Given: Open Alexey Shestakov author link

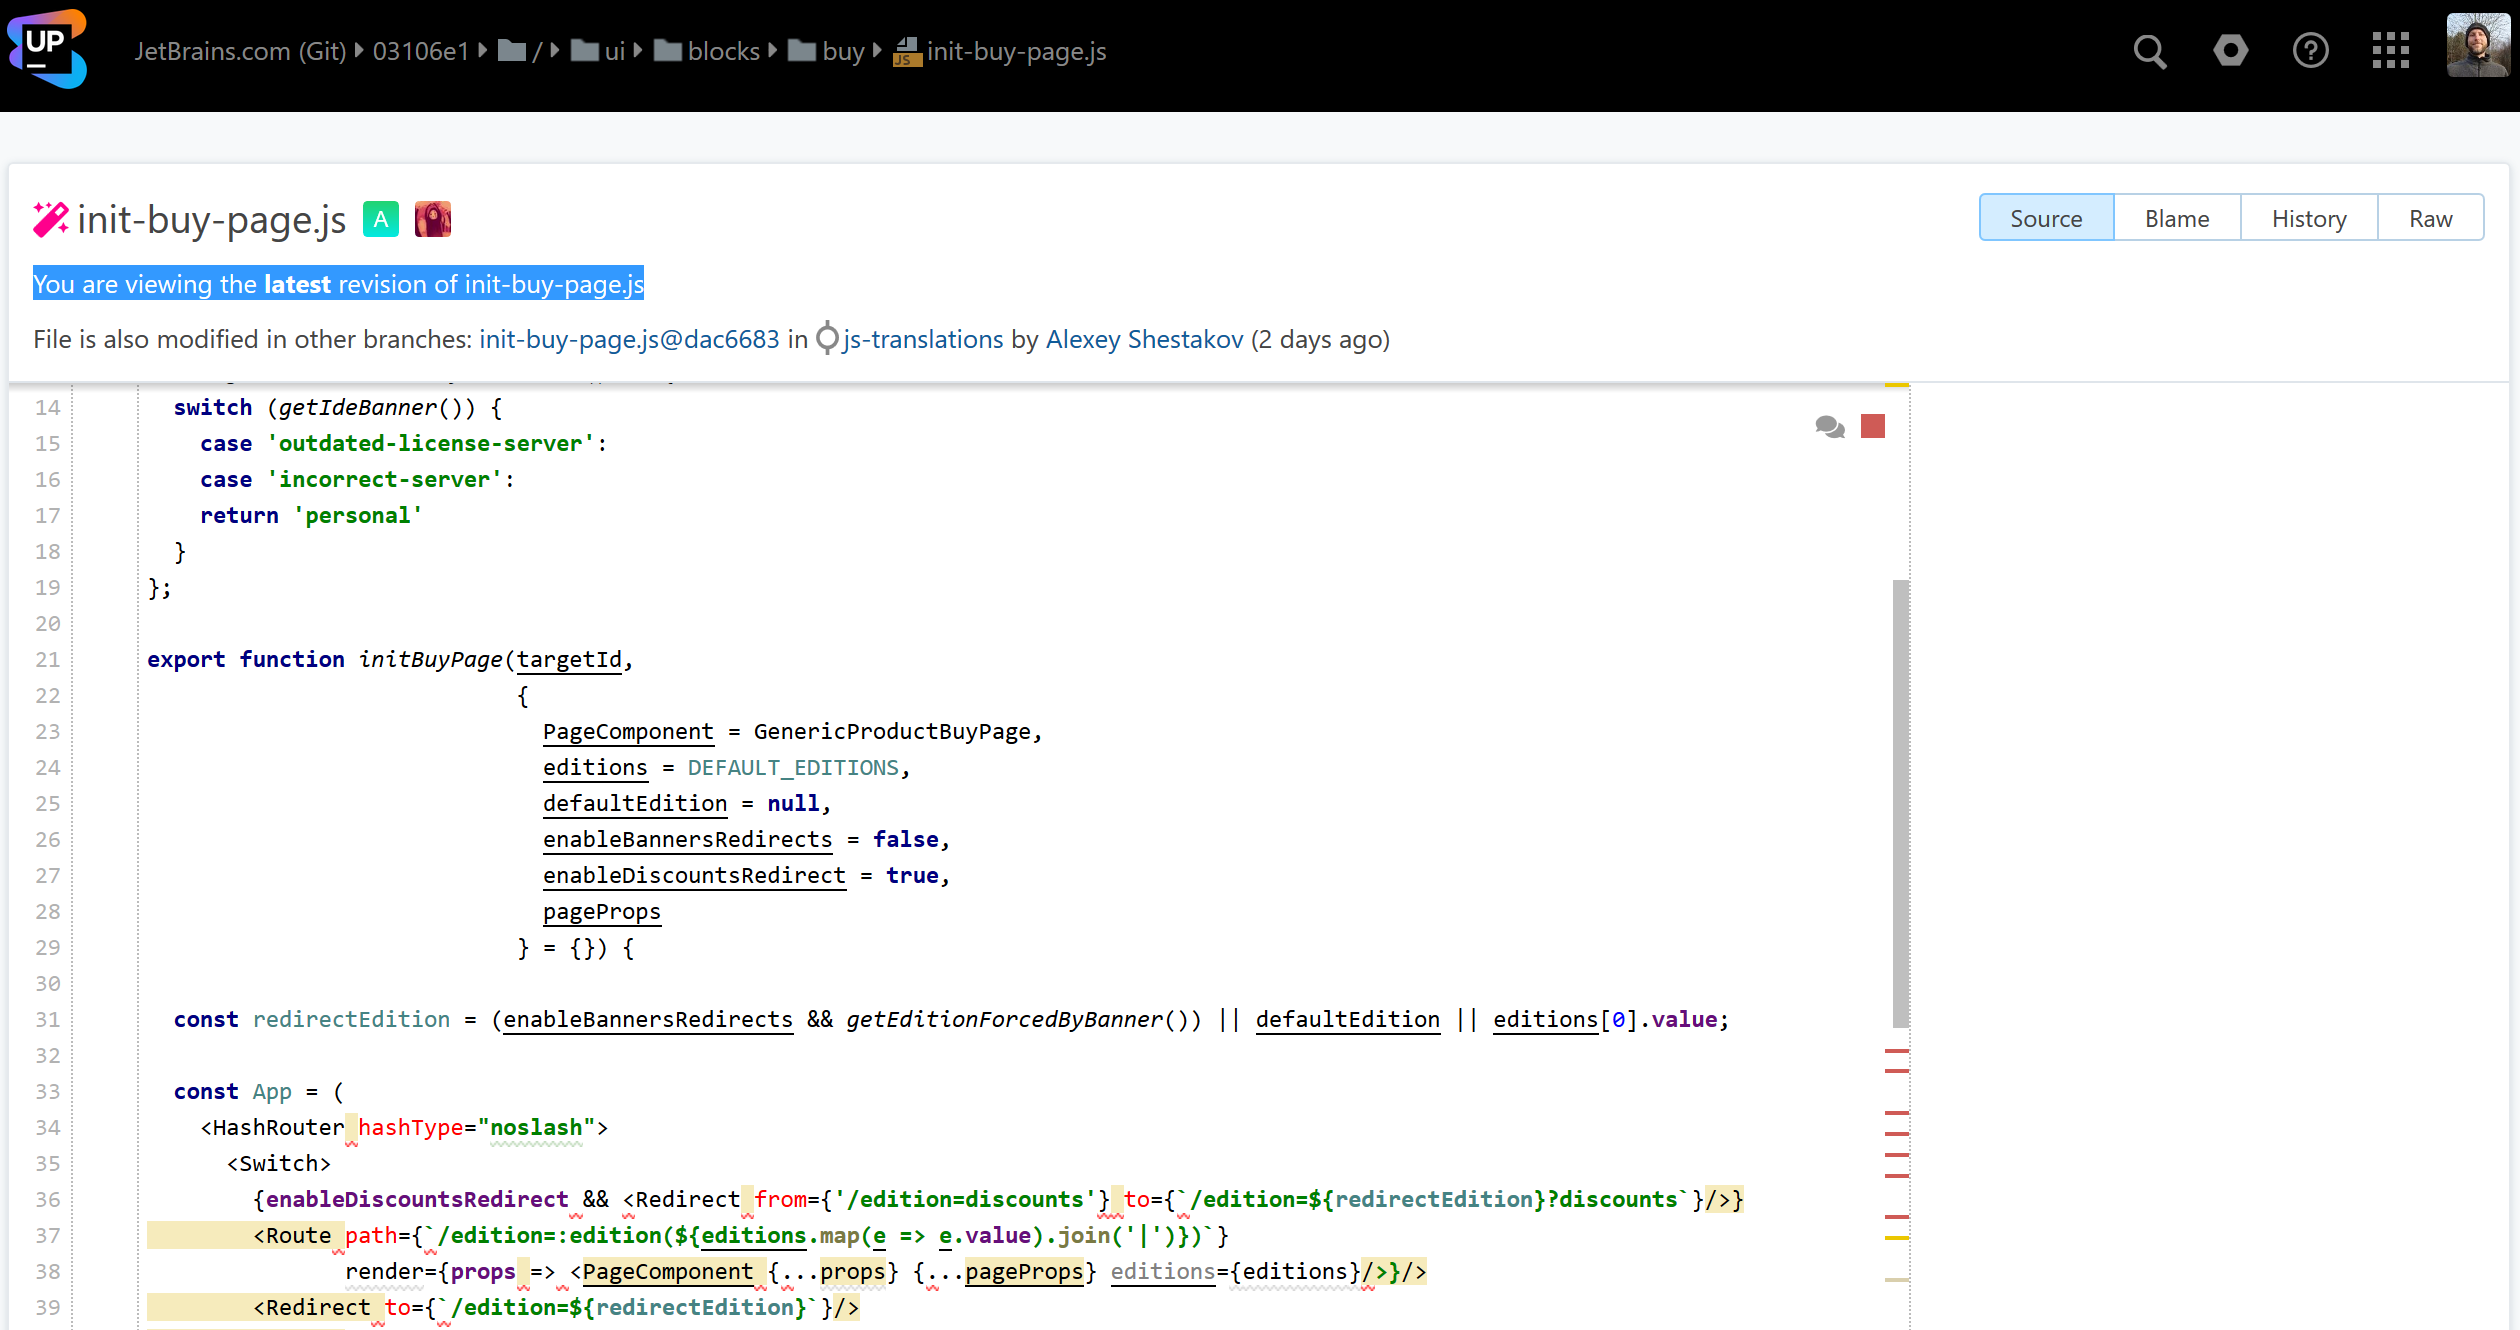Looking at the screenshot, I should coord(1144,340).
